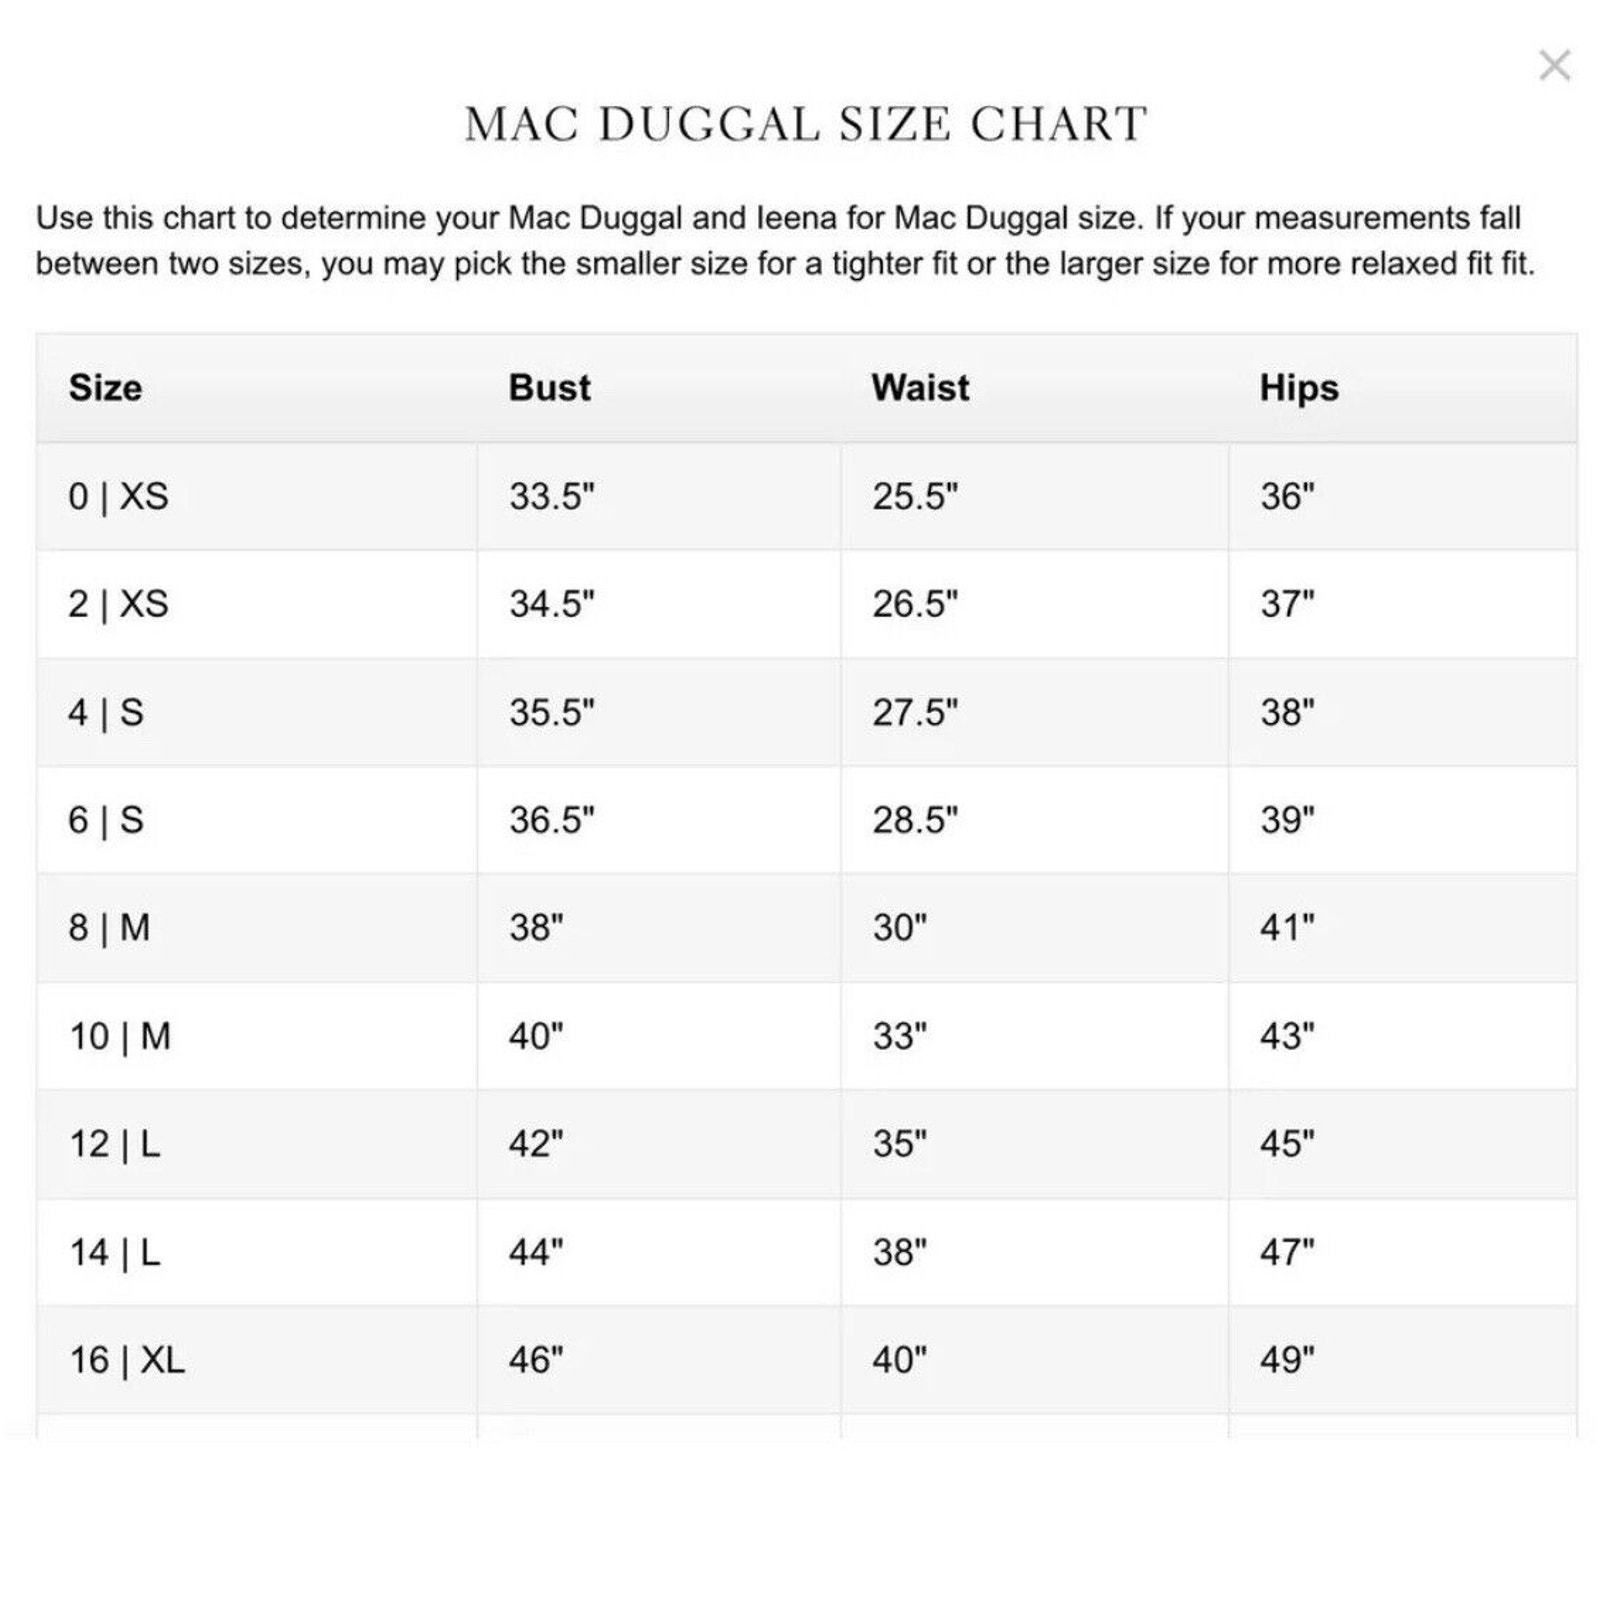Select the 16 | XL size row
The image size is (1600, 1600).
(807, 1360)
